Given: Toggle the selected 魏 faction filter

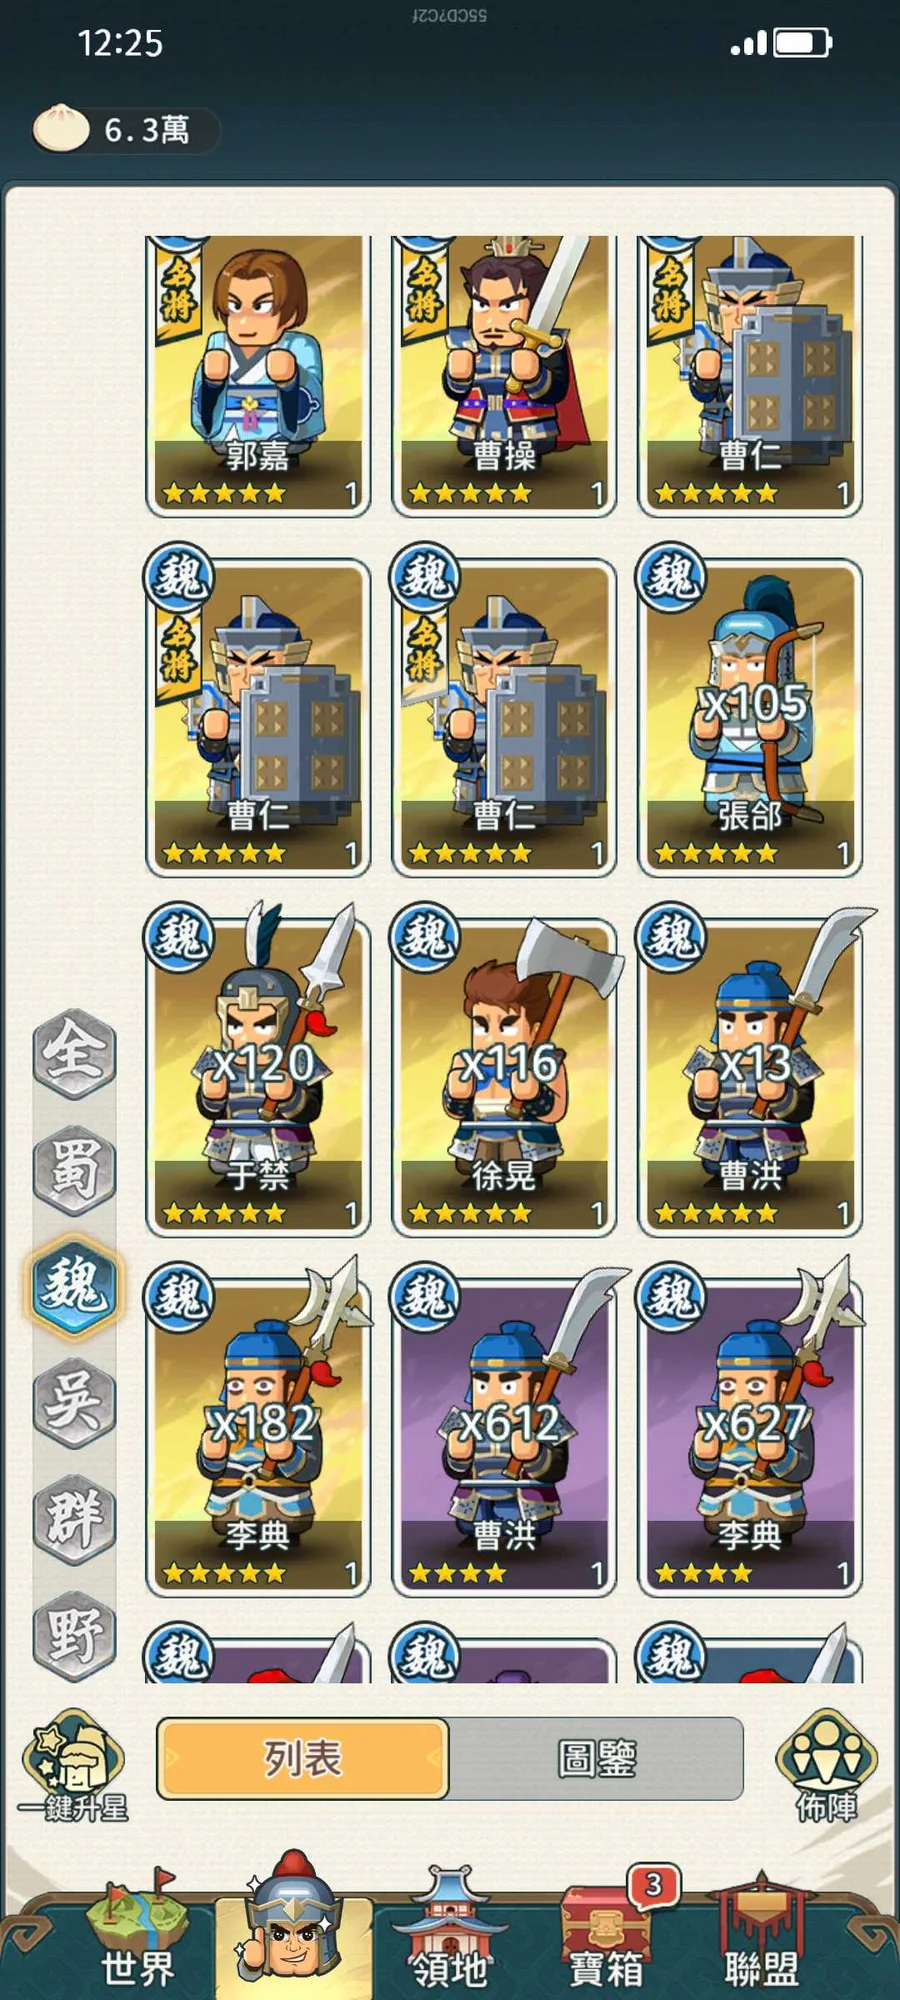Looking at the screenshot, I should coord(75,1285).
